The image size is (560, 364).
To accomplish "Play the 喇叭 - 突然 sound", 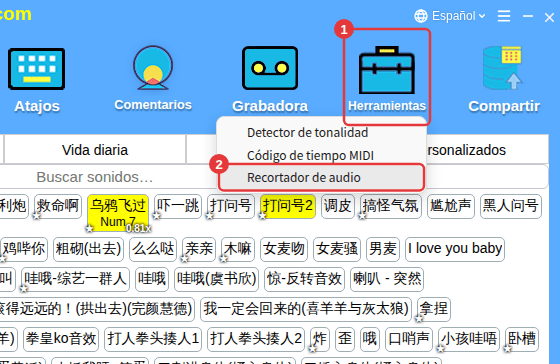I will 387,279.
